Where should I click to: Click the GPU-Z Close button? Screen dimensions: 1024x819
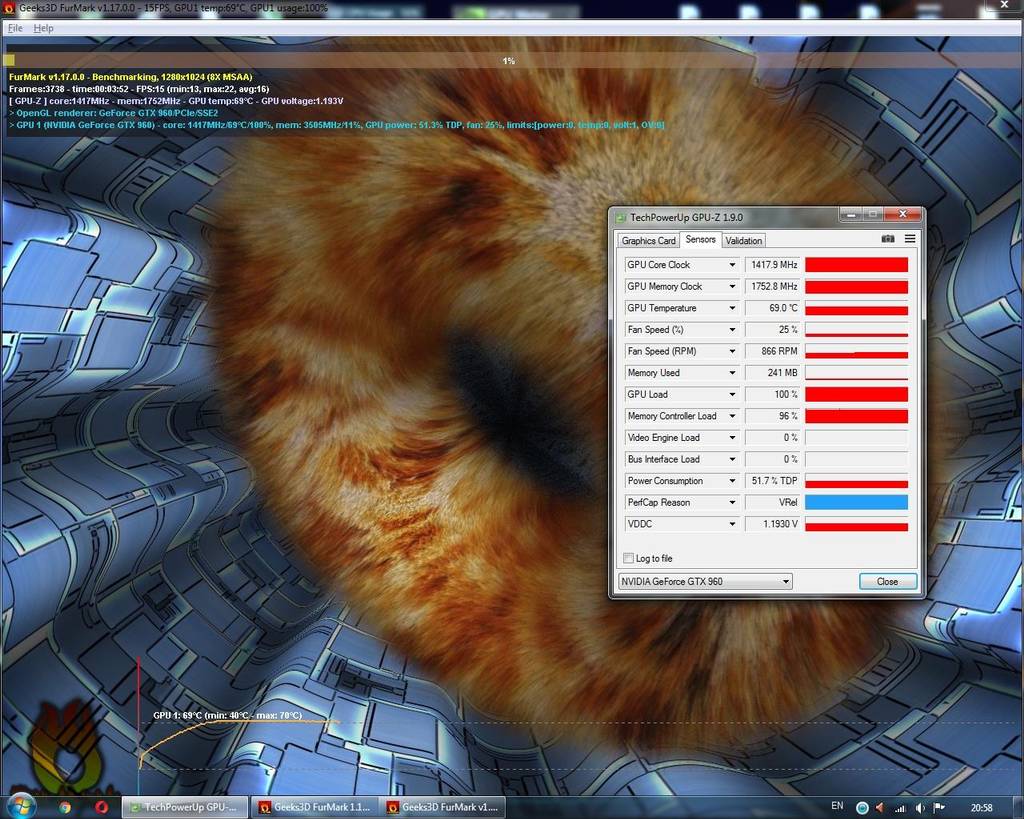point(888,581)
